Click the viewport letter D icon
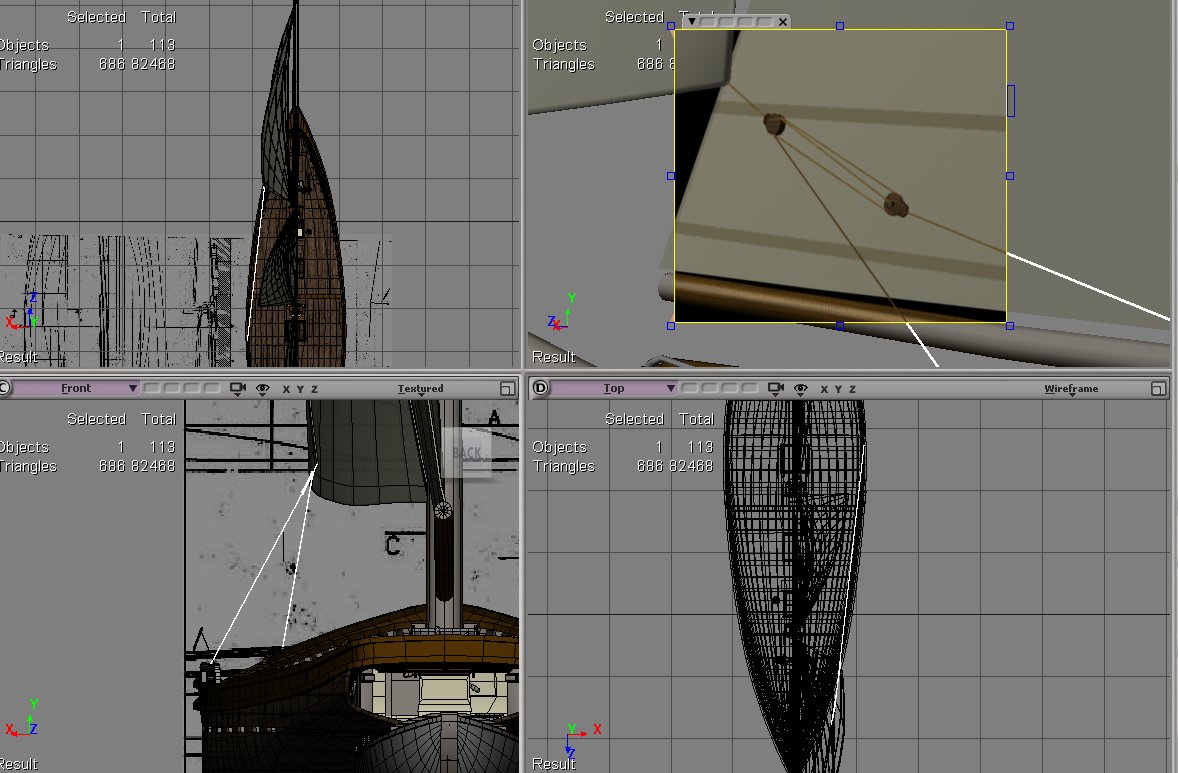Screen dimensions: 1178x773 point(541,388)
